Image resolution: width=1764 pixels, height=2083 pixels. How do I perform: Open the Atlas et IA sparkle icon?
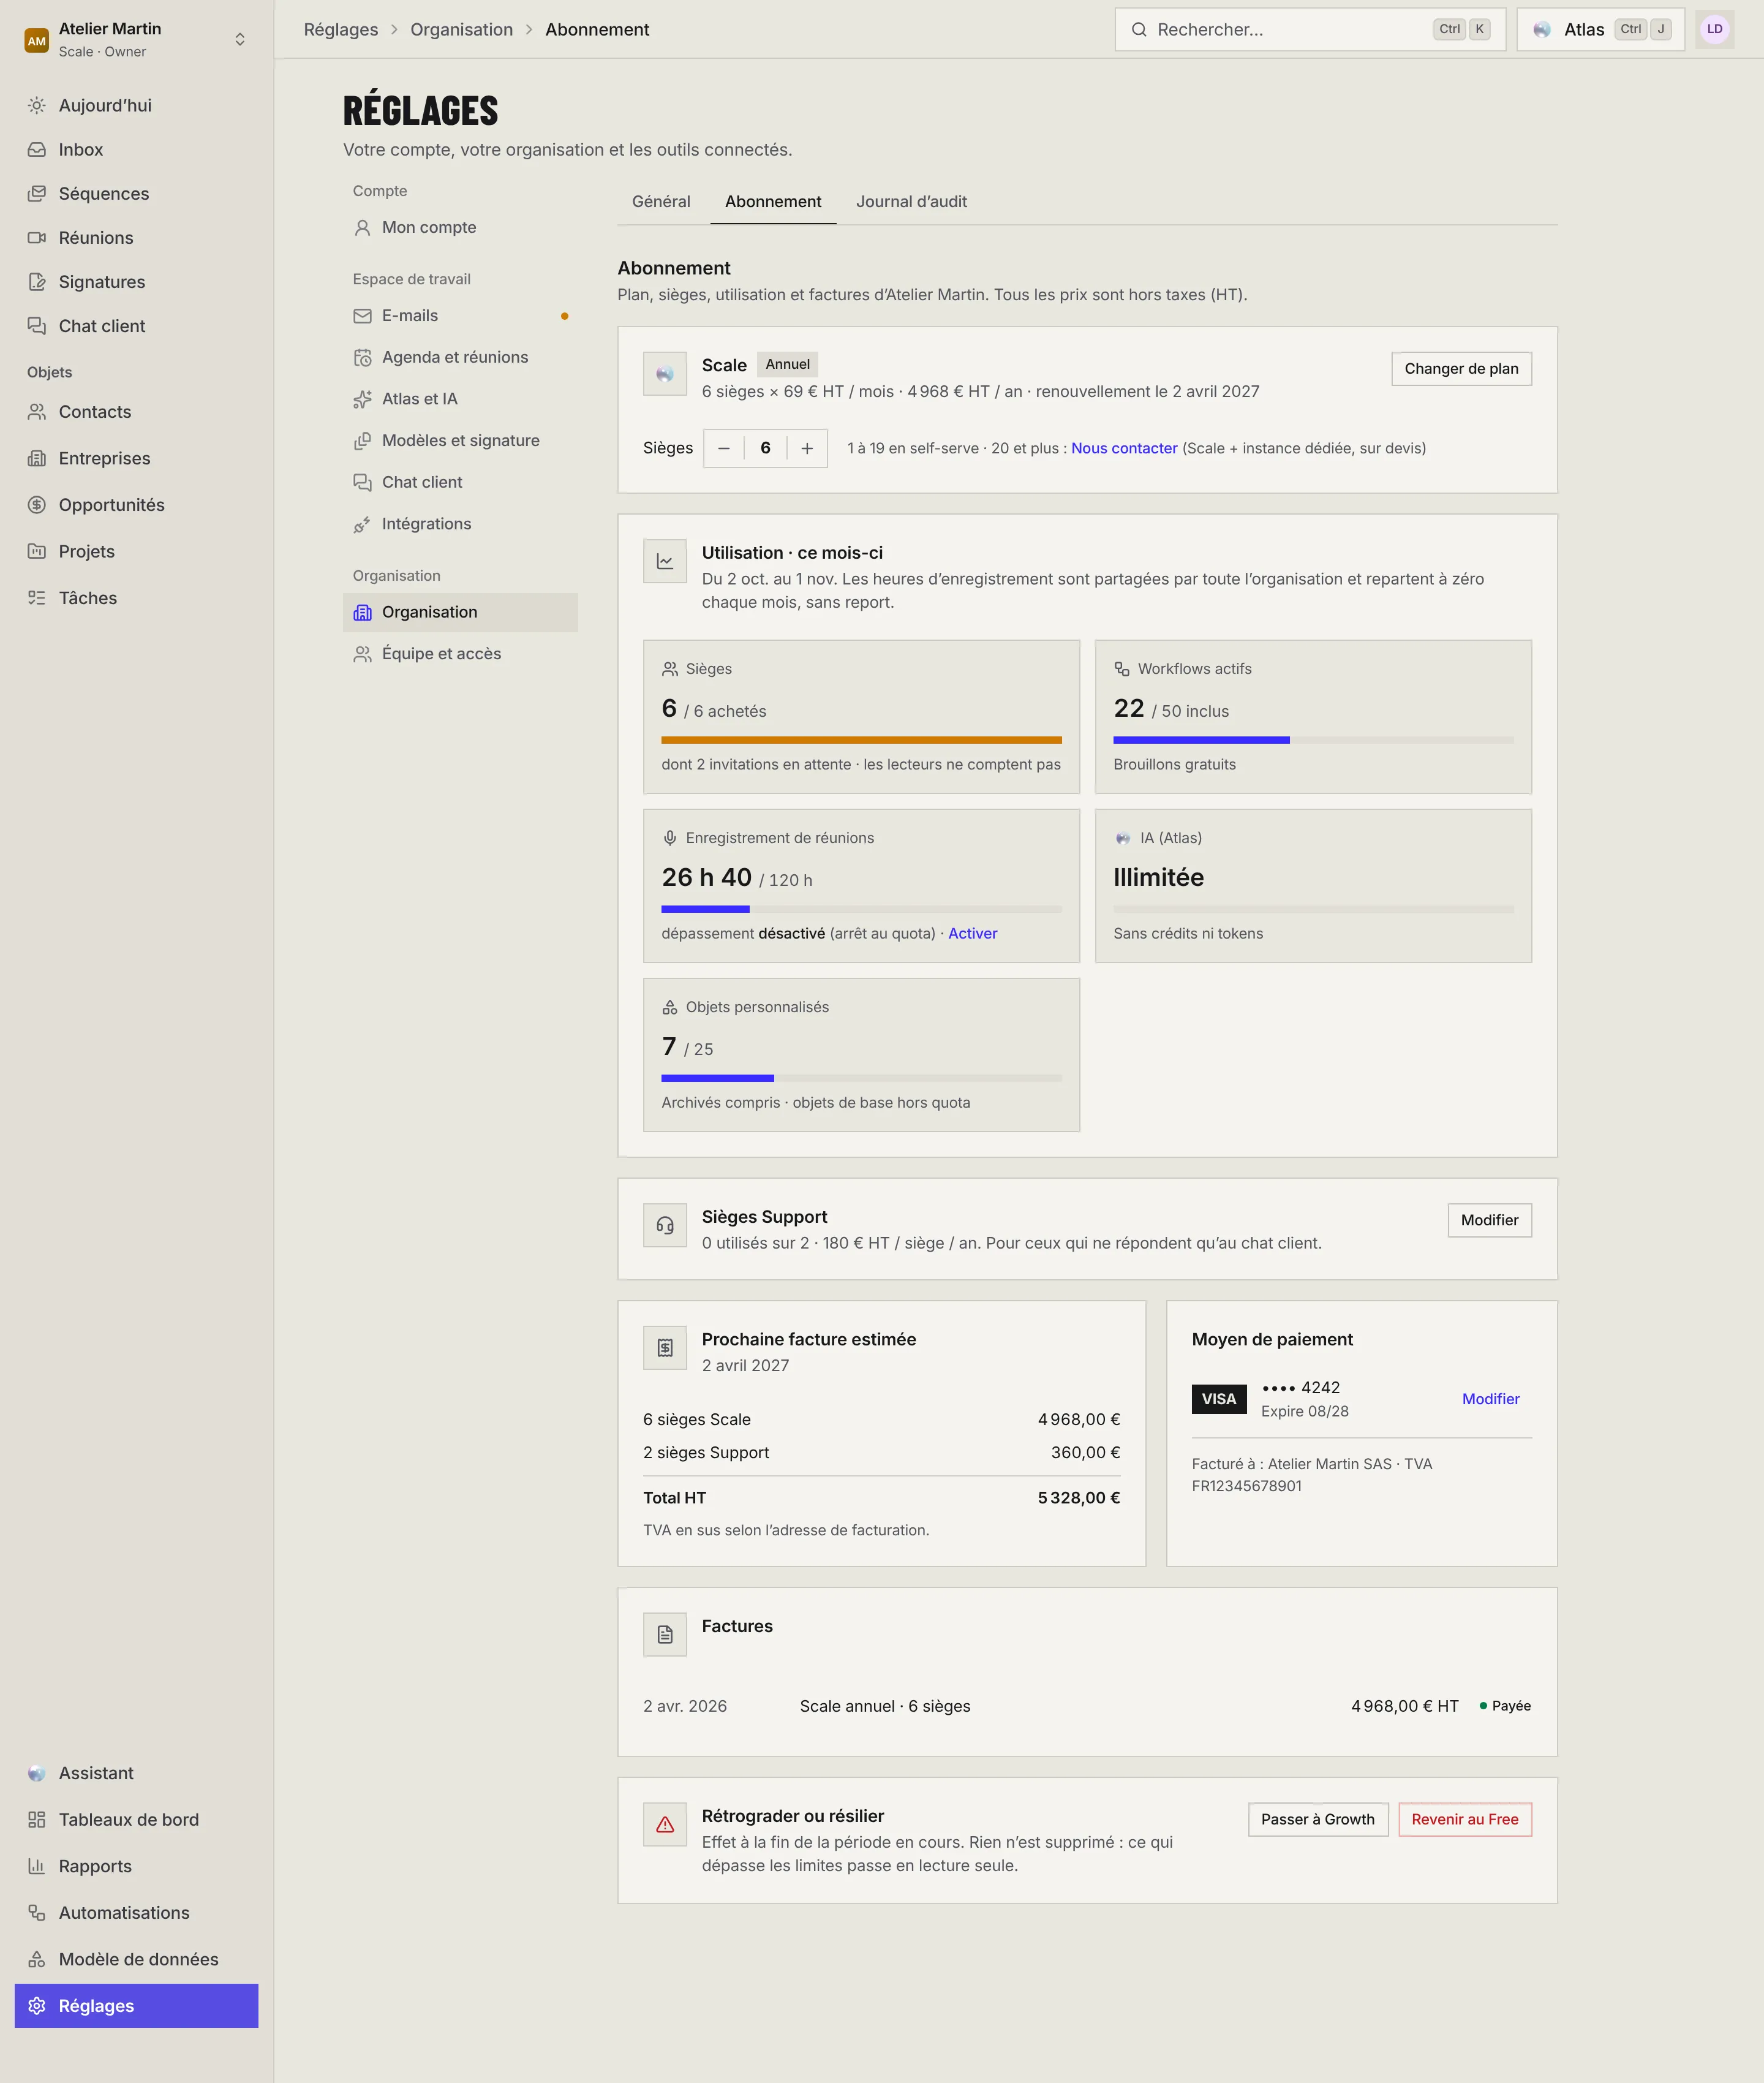(362, 399)
